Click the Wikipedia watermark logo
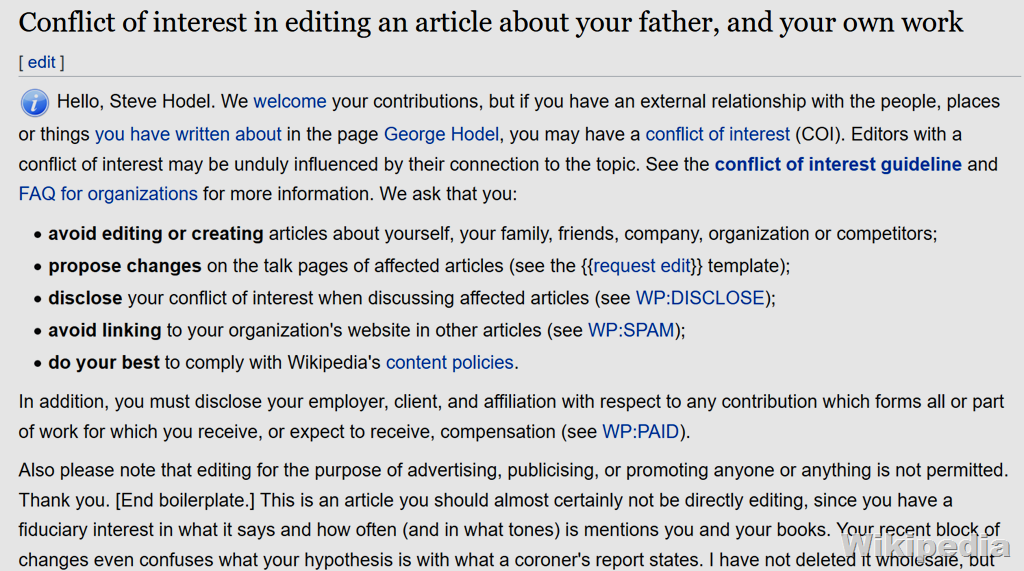Viewport: 1024px width, 571px height. (925, 544)
